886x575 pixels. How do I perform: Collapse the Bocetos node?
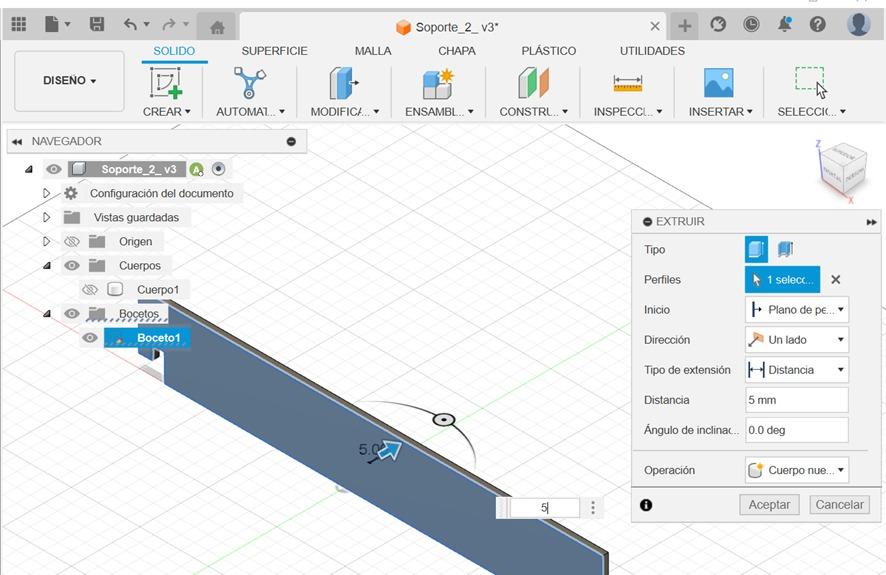(x=47, y=313)
